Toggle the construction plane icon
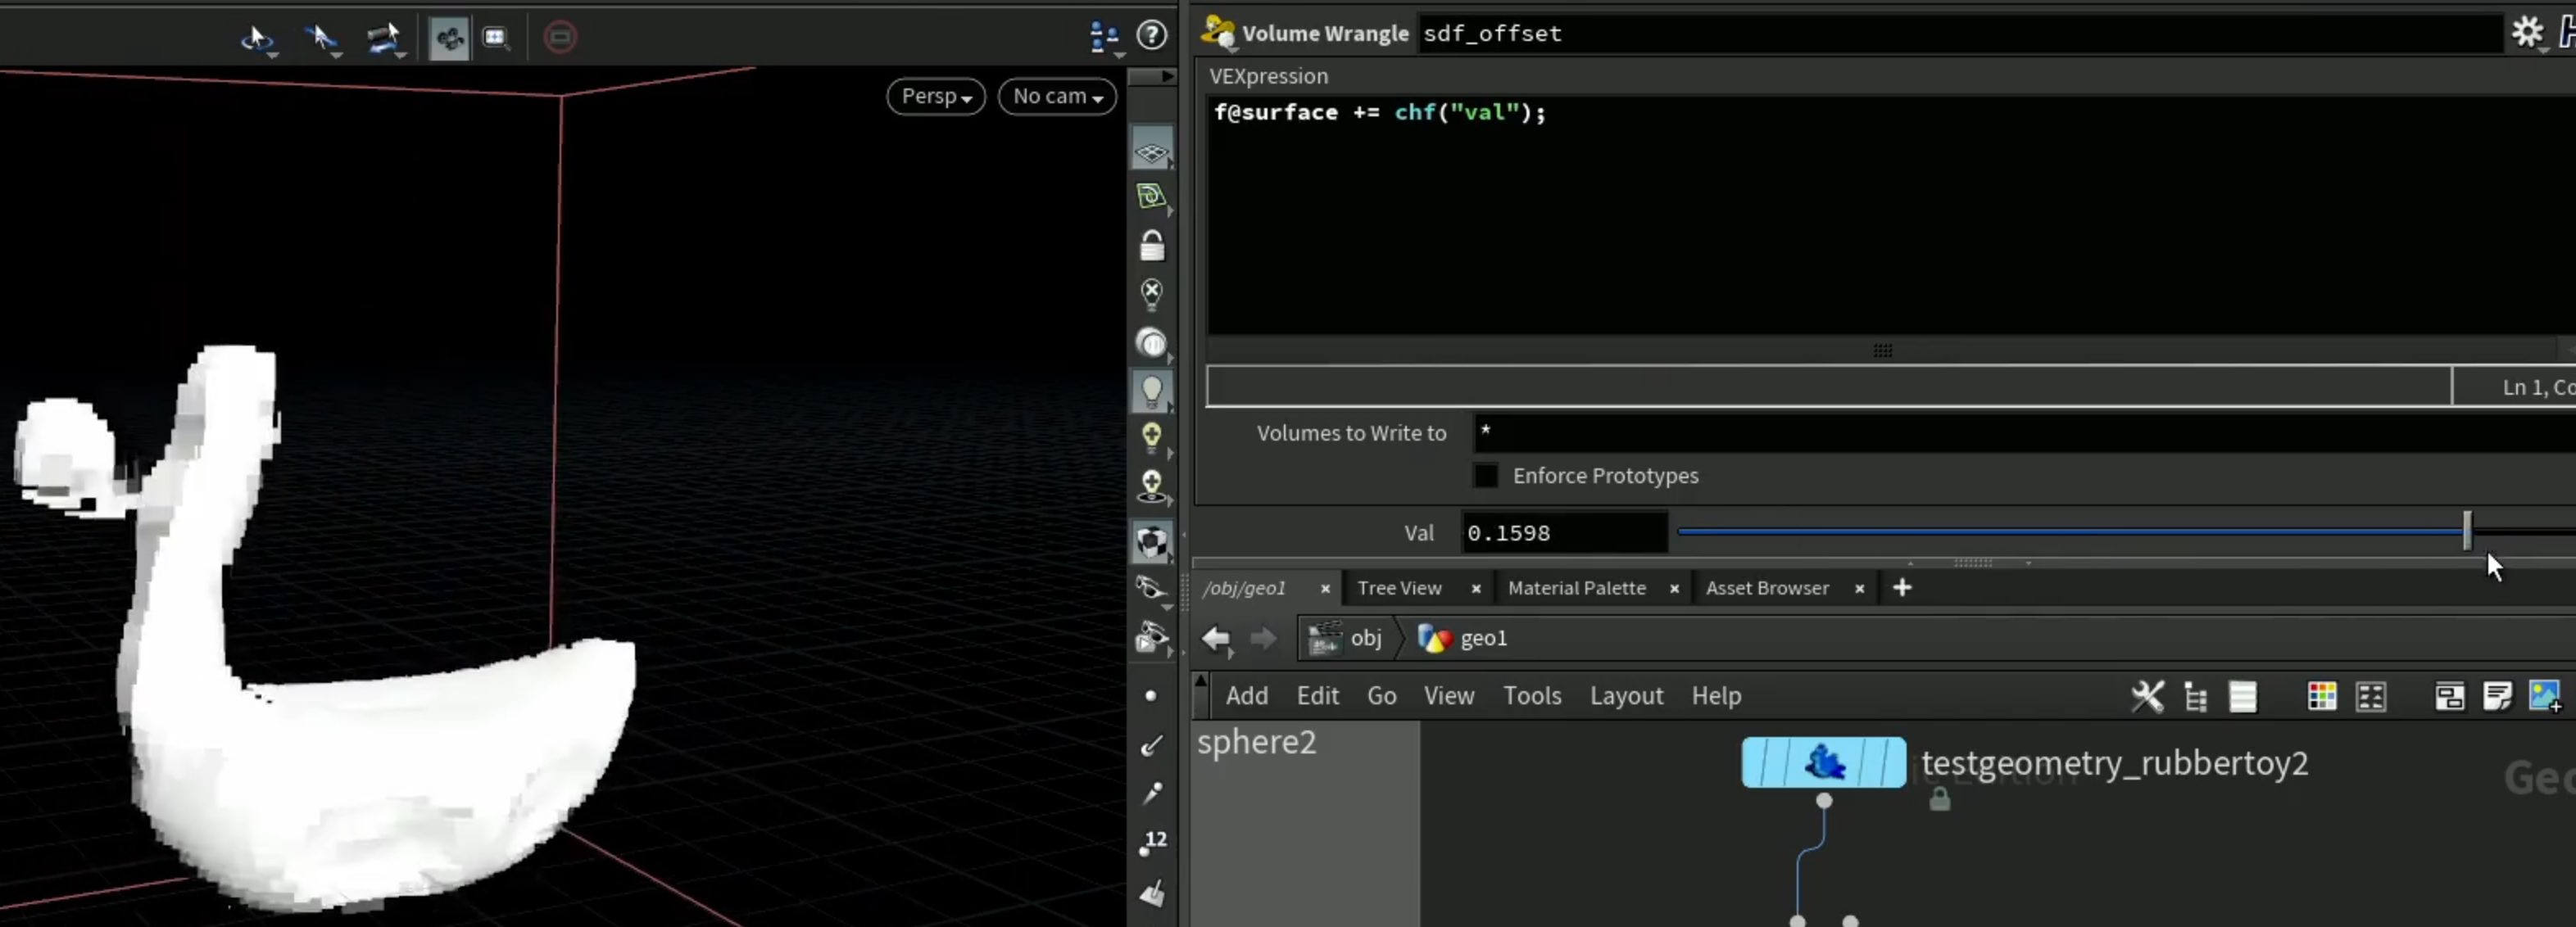Screen dimensions: 2576x927 pos(1152,196)
